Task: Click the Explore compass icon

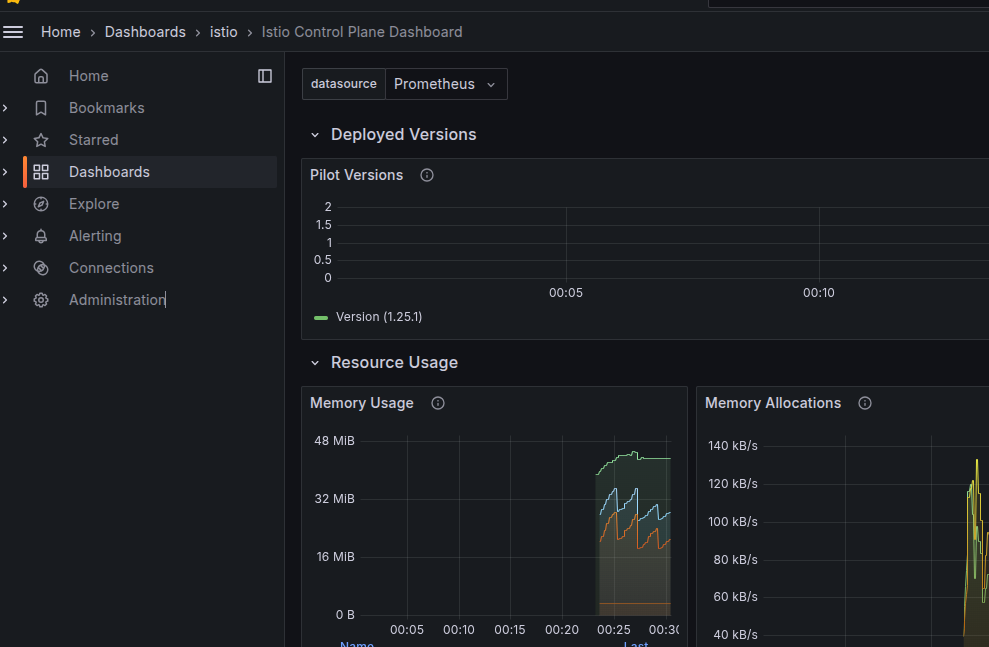Action: coord(41,204)
